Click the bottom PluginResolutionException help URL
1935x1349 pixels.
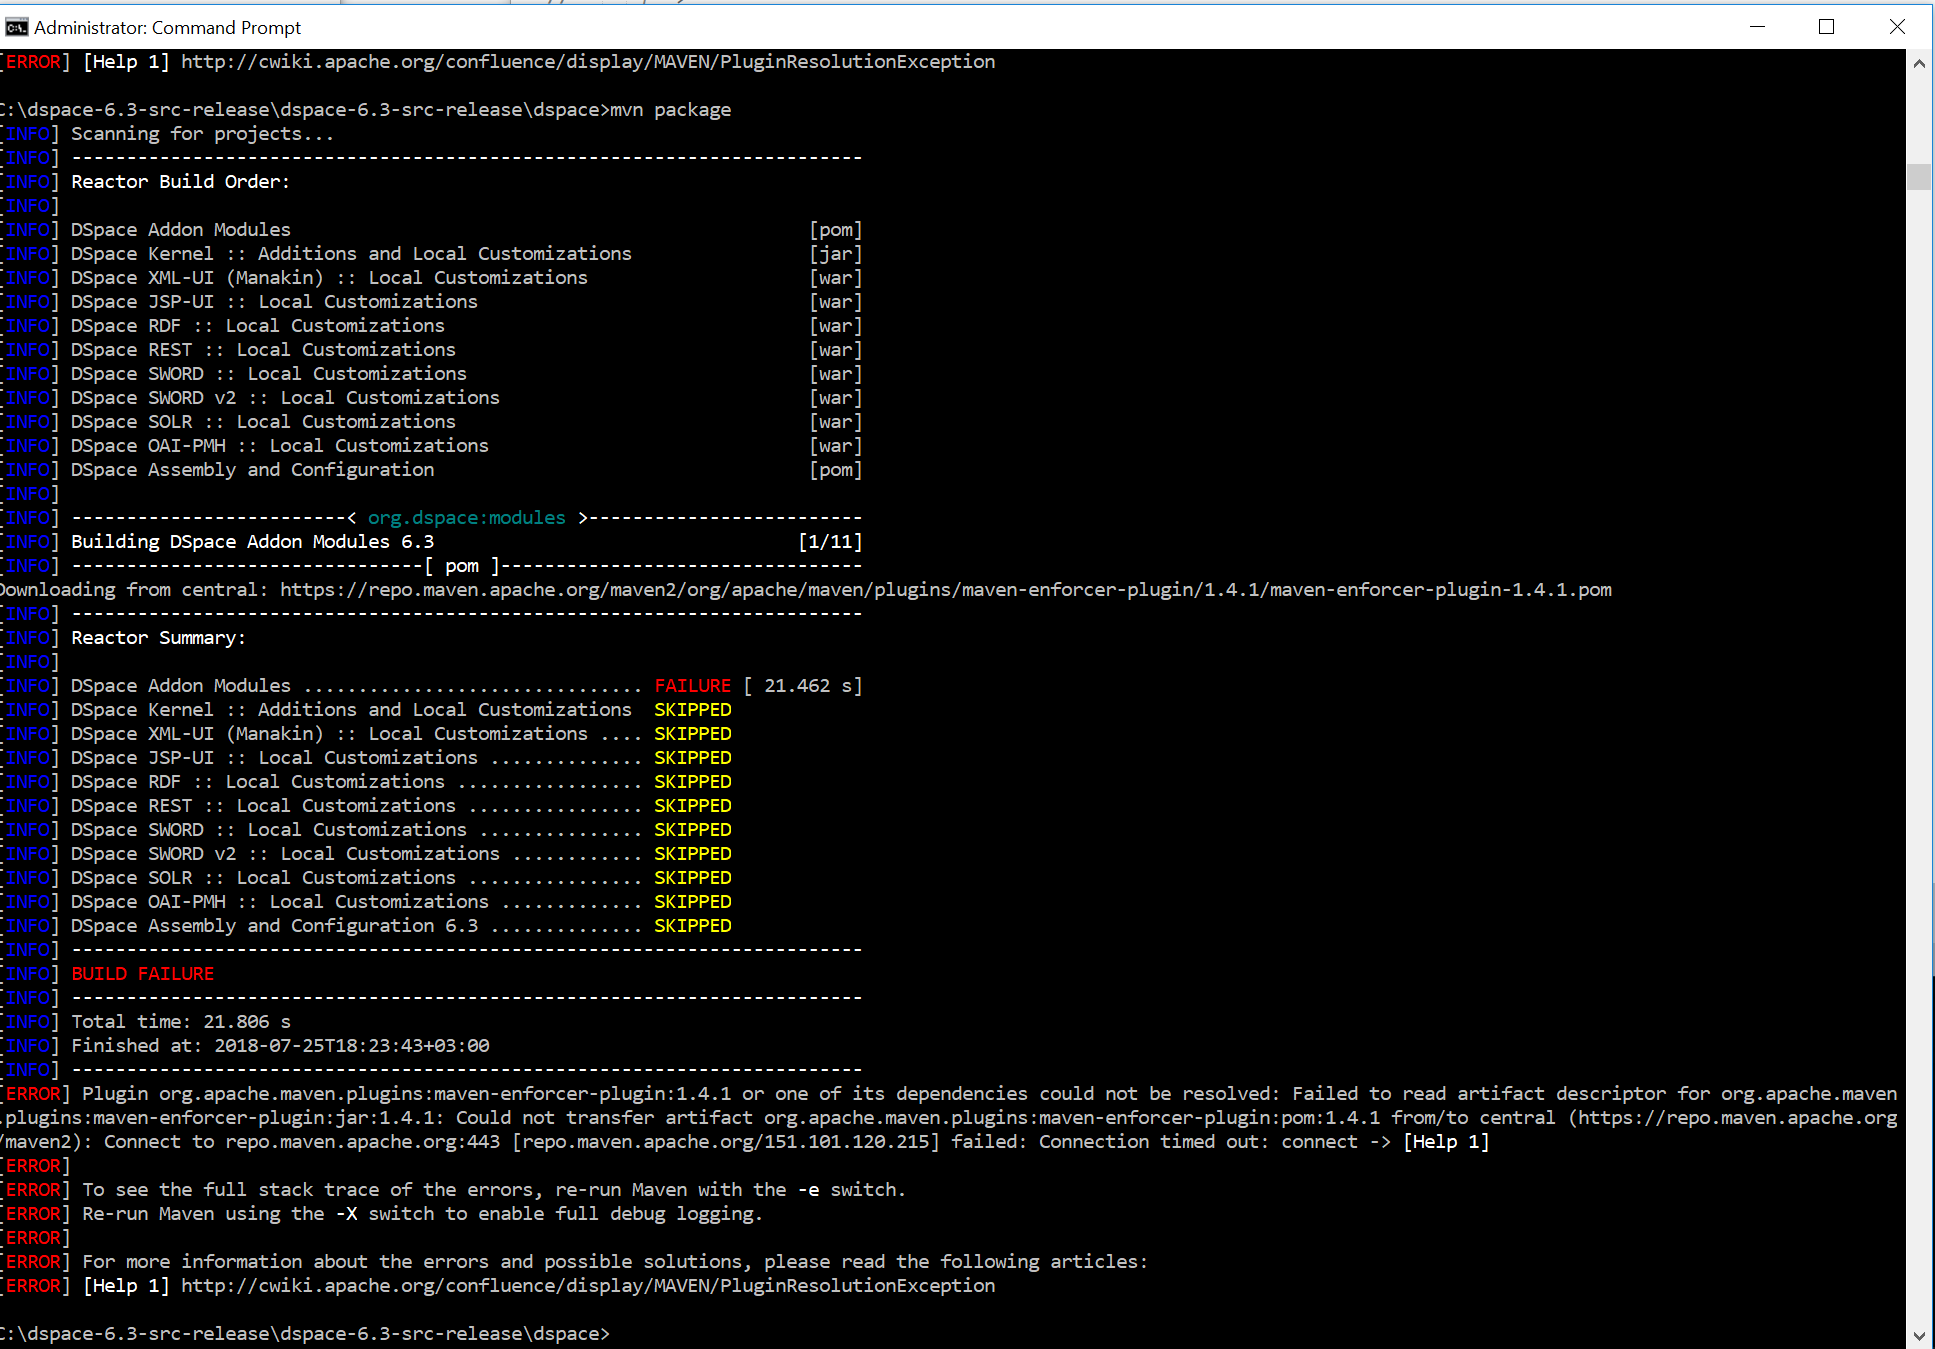(x=588, y=1286)
